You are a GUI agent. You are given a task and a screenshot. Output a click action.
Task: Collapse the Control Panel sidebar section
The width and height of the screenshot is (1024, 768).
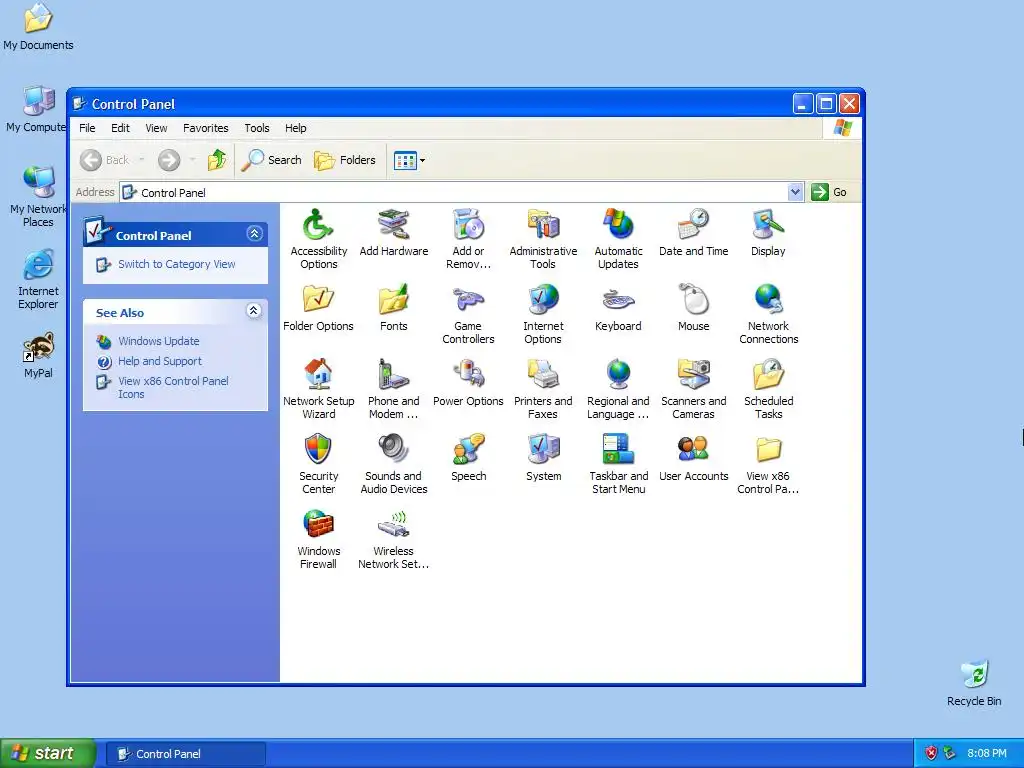coord(255,234)
